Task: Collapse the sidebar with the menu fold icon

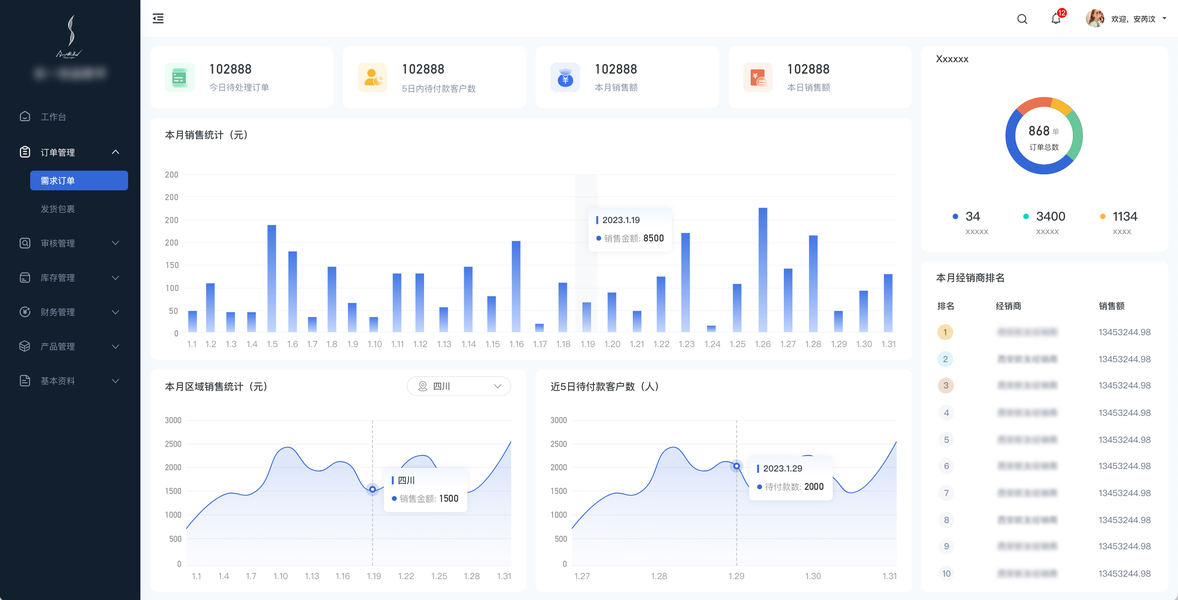Action: 158,19
